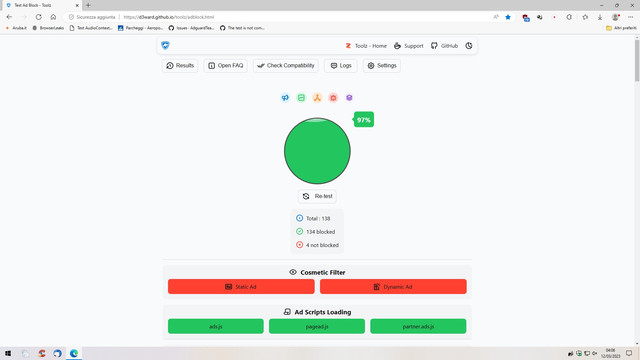The height and width of the screenshot is (360, 640).
Task: Click the purple cube category icon
Action: pyautogui.click(x=349, y=98)
